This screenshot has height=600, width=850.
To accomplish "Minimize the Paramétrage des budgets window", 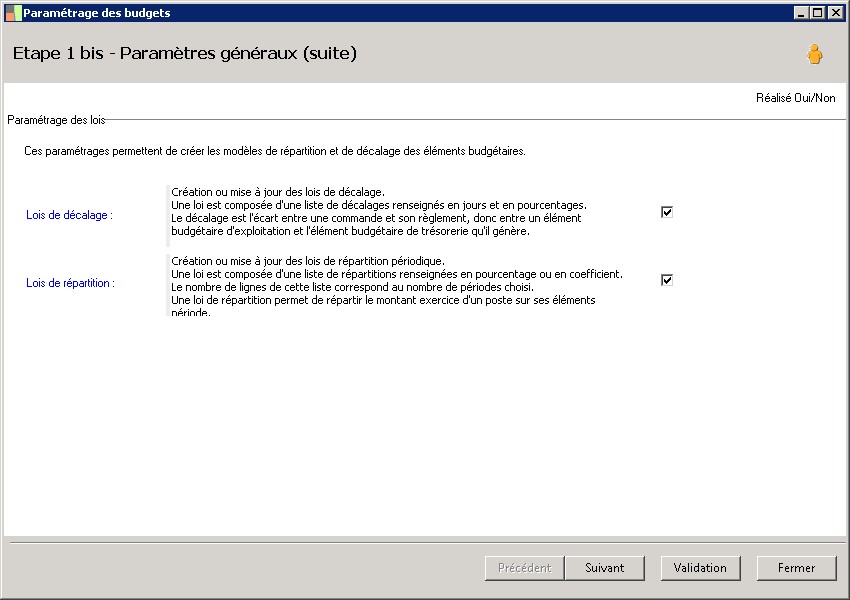I will pyautogui.click(x=802, y=13).
